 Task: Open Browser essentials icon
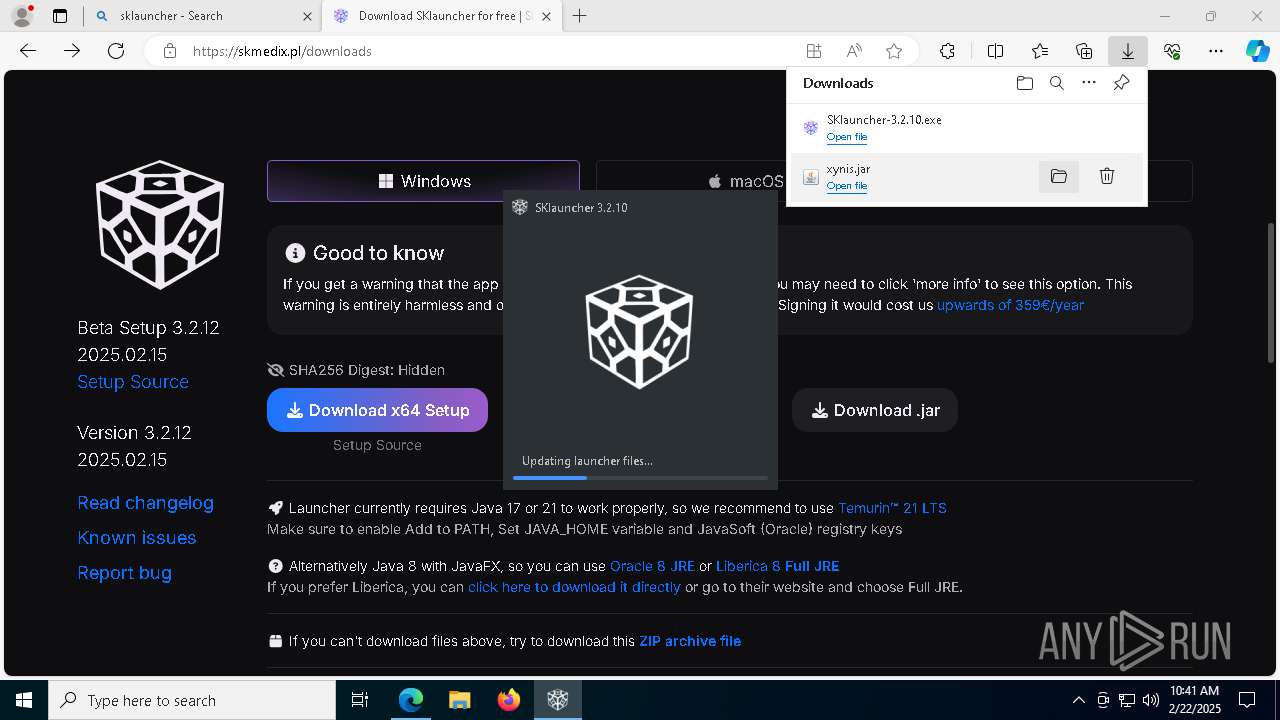[x=1172, y=51]
